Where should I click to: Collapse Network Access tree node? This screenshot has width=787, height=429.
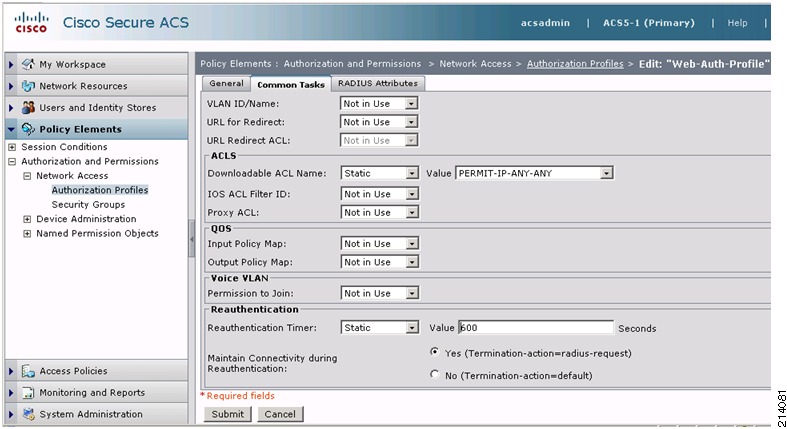(x=27, y=176)
